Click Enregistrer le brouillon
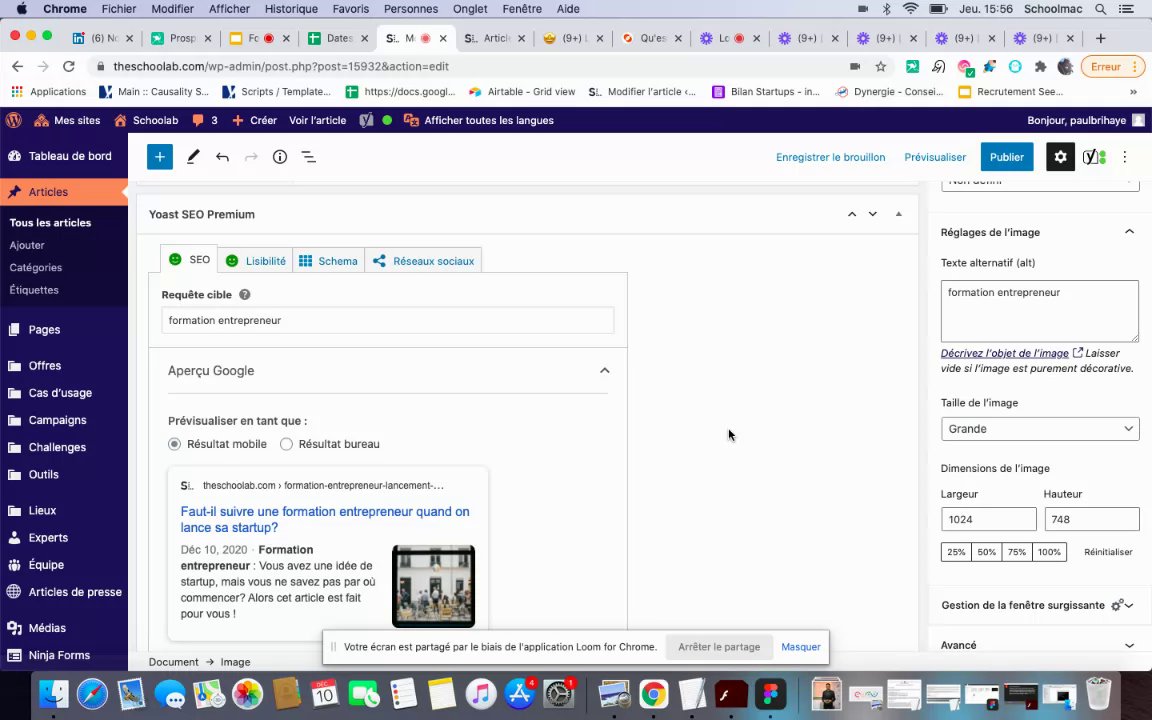1152x720 pixels. (830, 157)
